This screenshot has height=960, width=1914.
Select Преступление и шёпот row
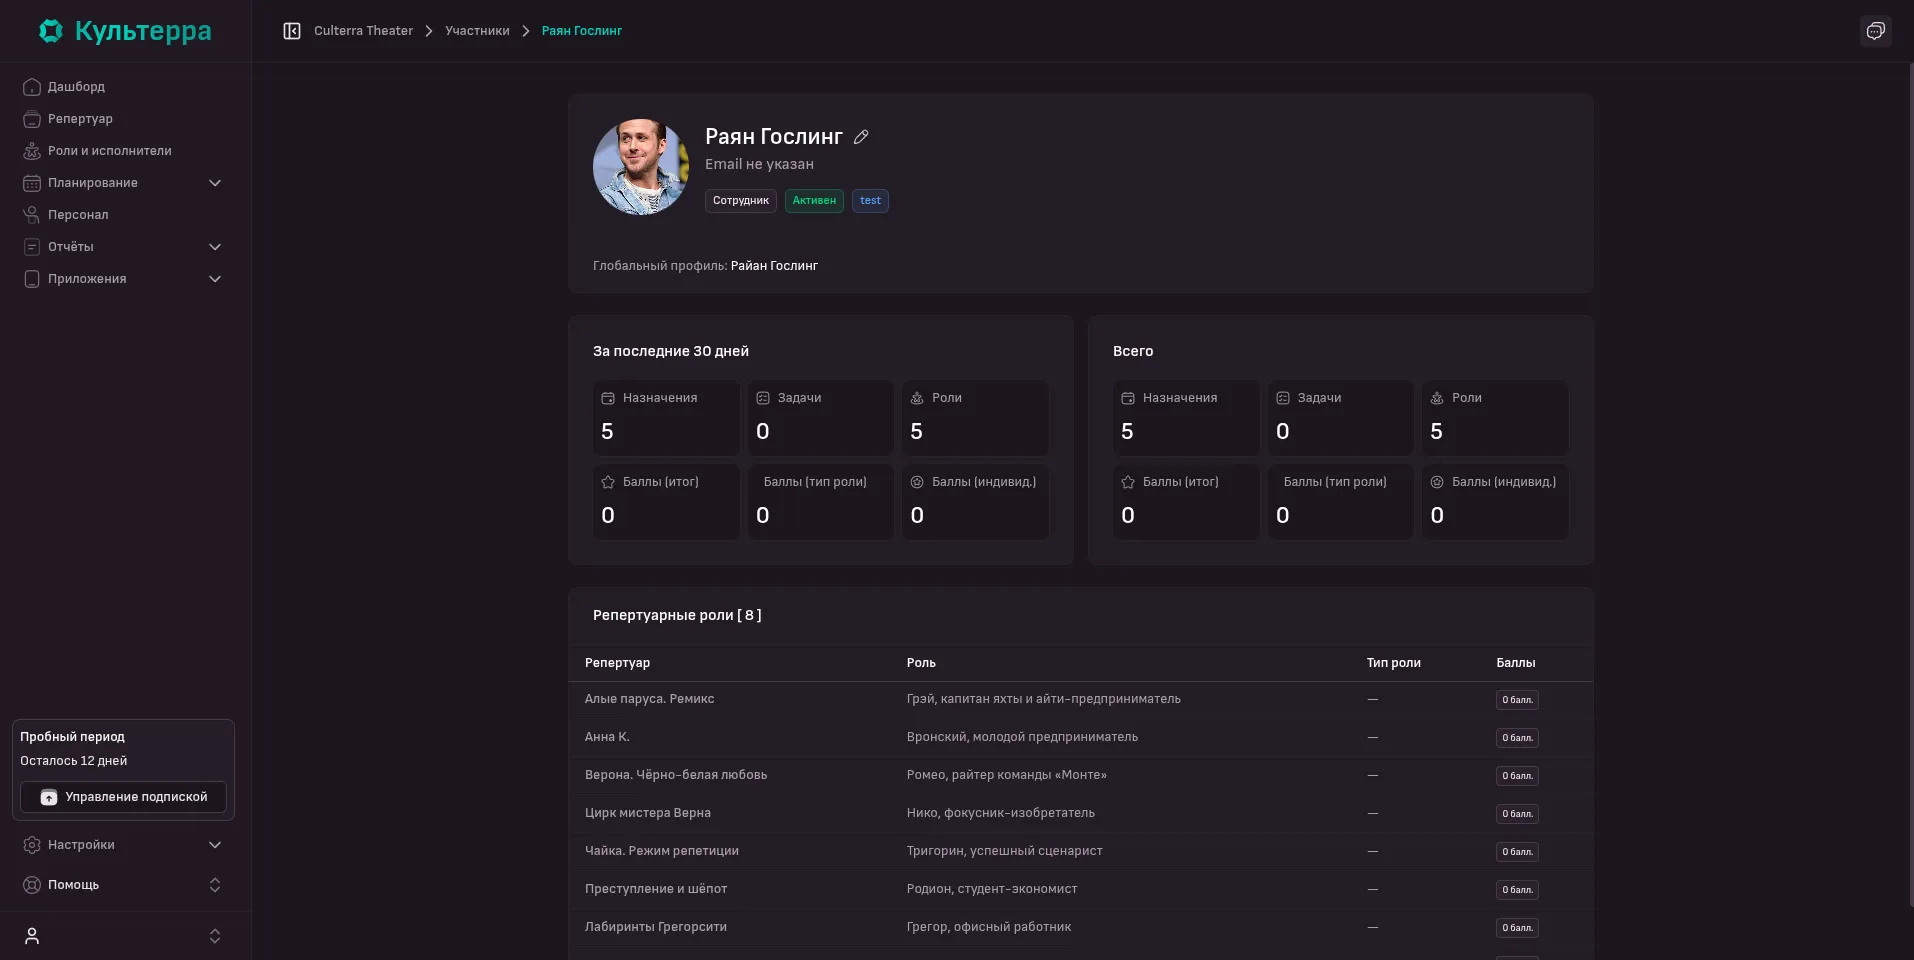coord(1081,890)
